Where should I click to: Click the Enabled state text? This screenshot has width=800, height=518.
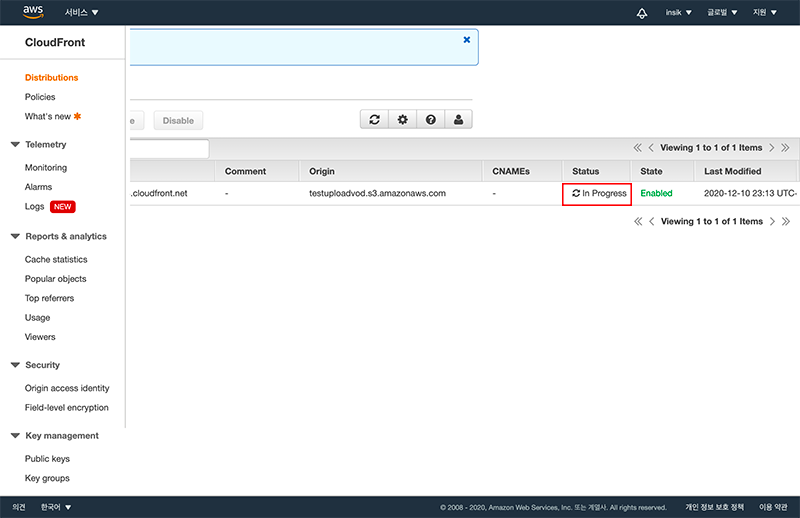coord(656,193)
